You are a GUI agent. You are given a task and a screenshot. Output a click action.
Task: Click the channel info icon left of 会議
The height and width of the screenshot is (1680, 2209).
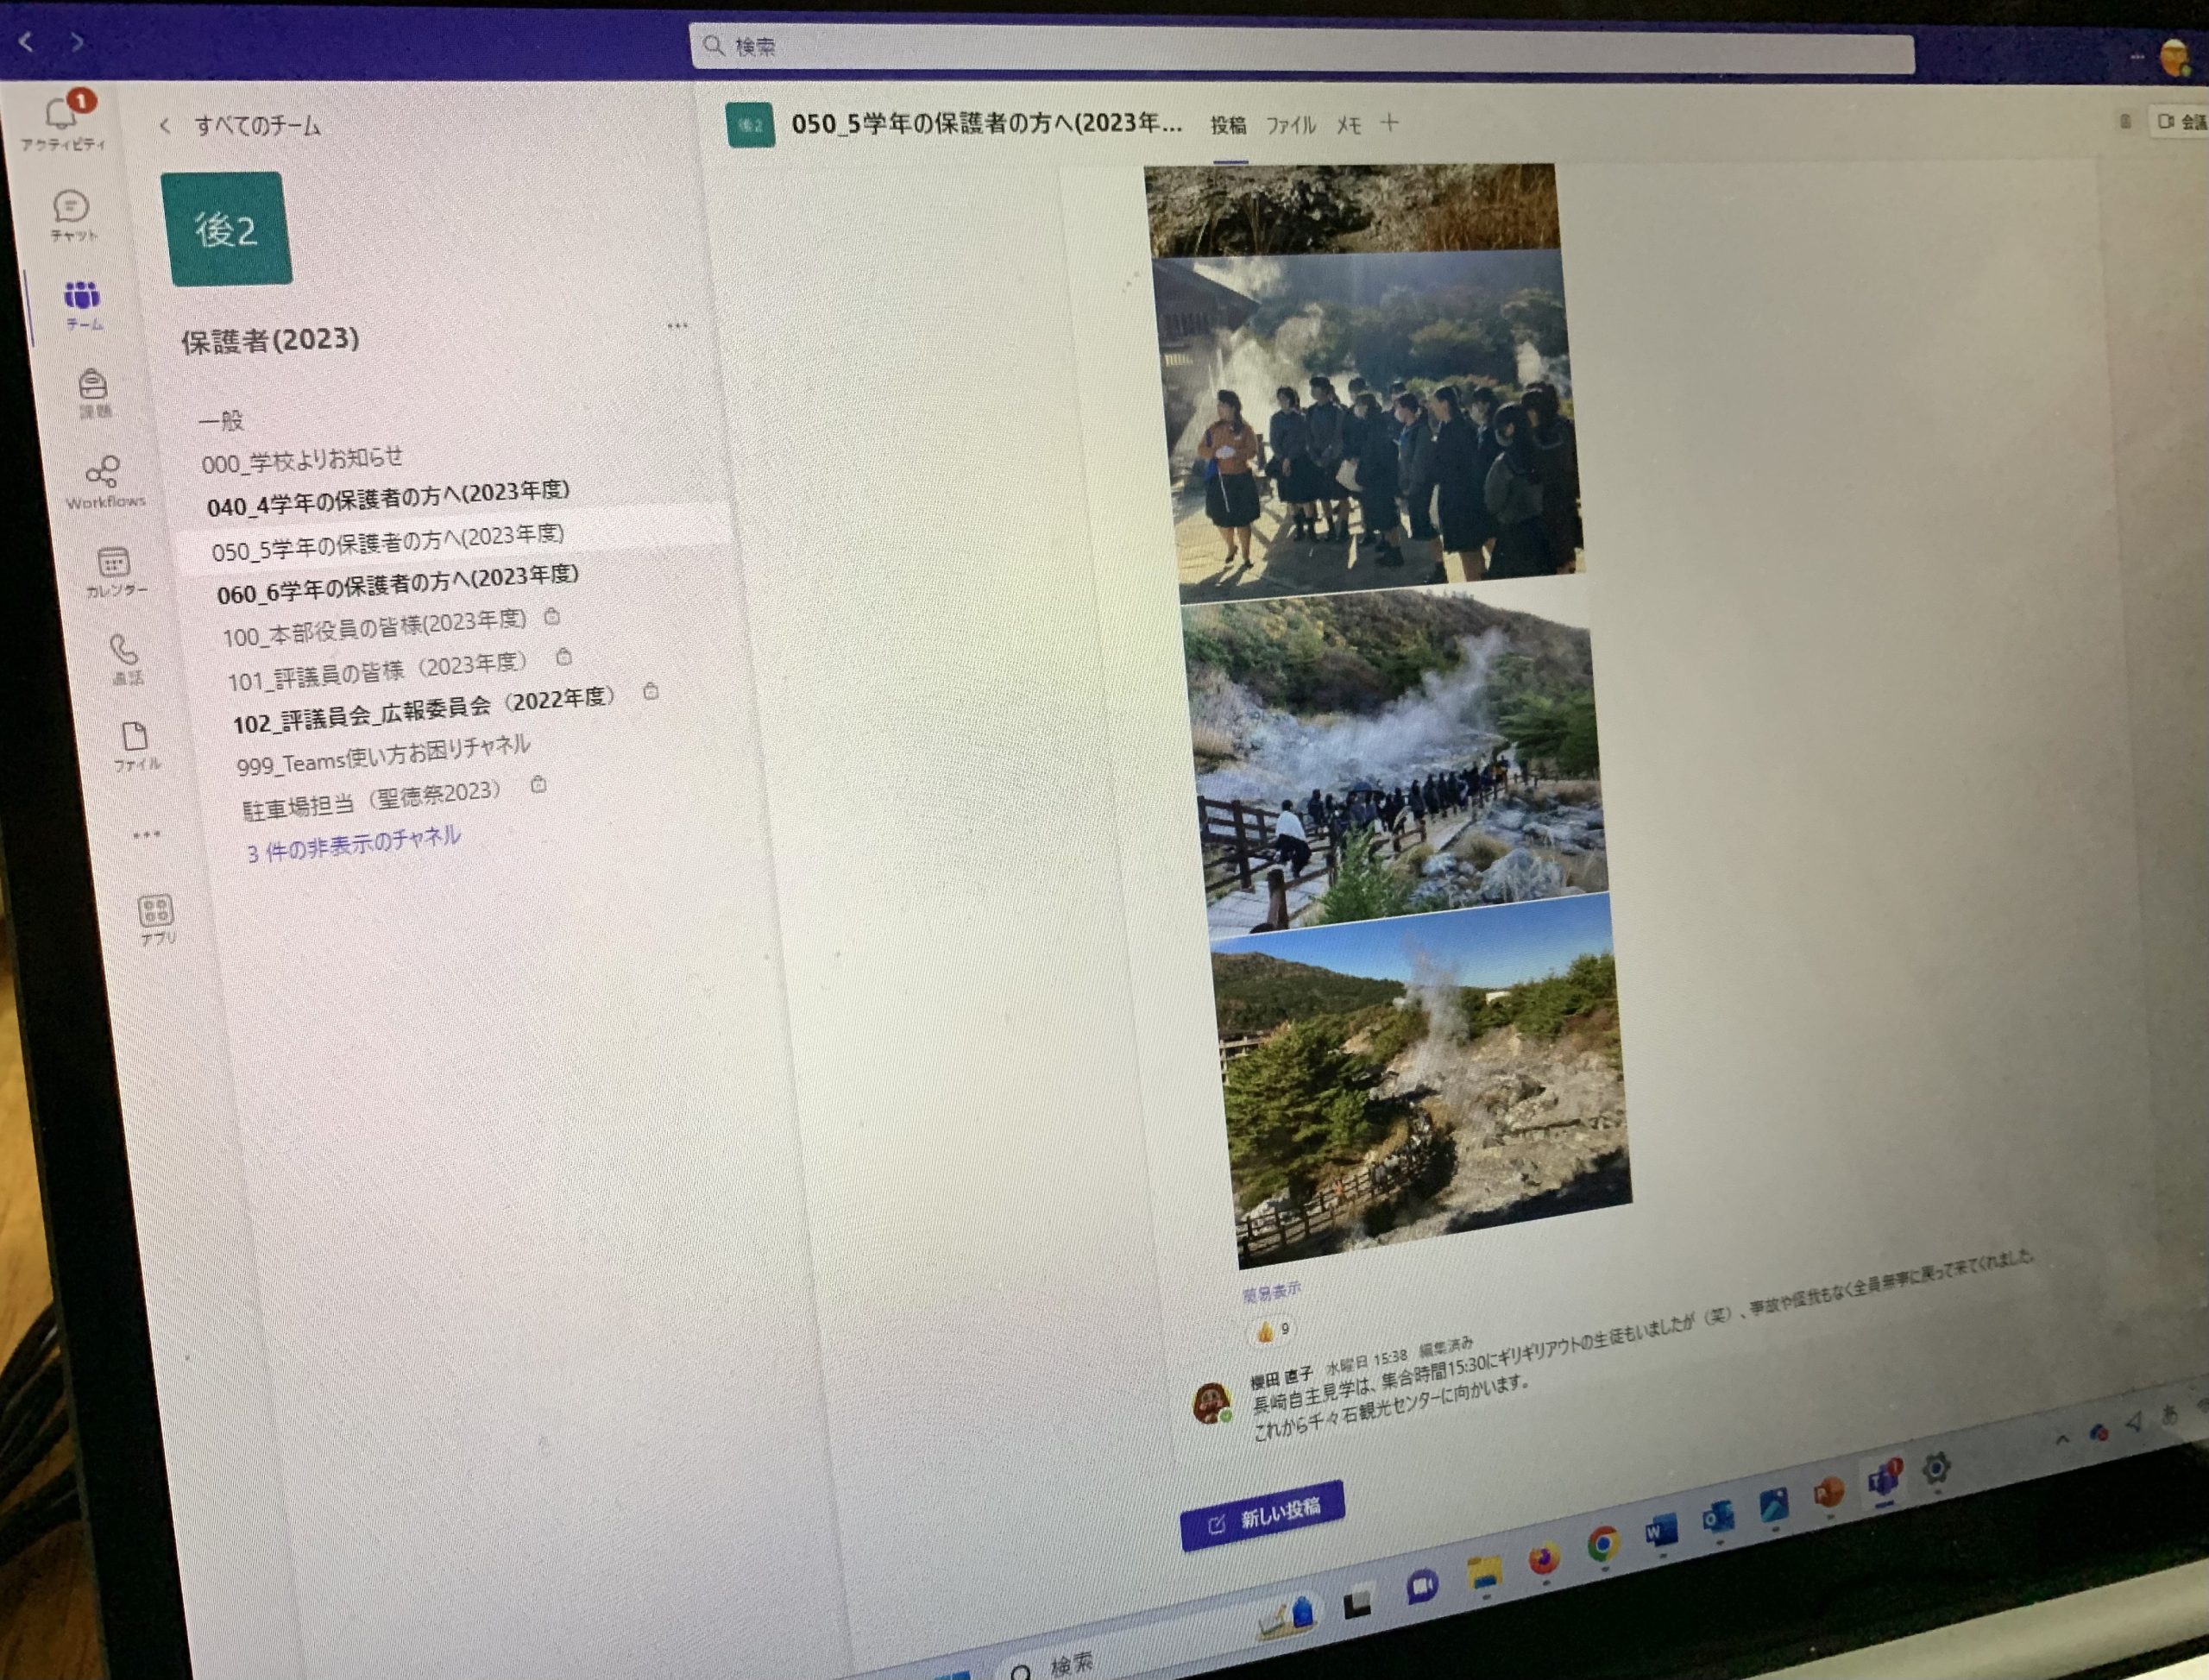(x=2126, y=121)
